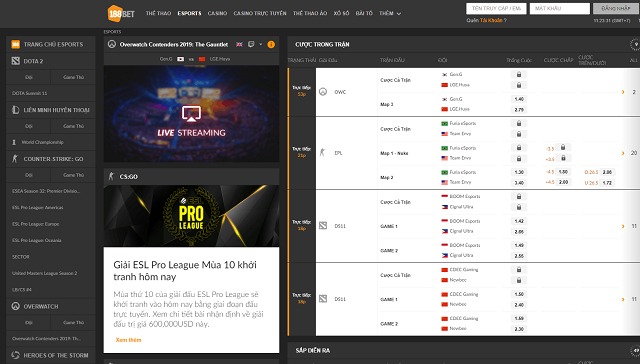
Task: Click the Xem thêm link
Action: click(128, 340)
